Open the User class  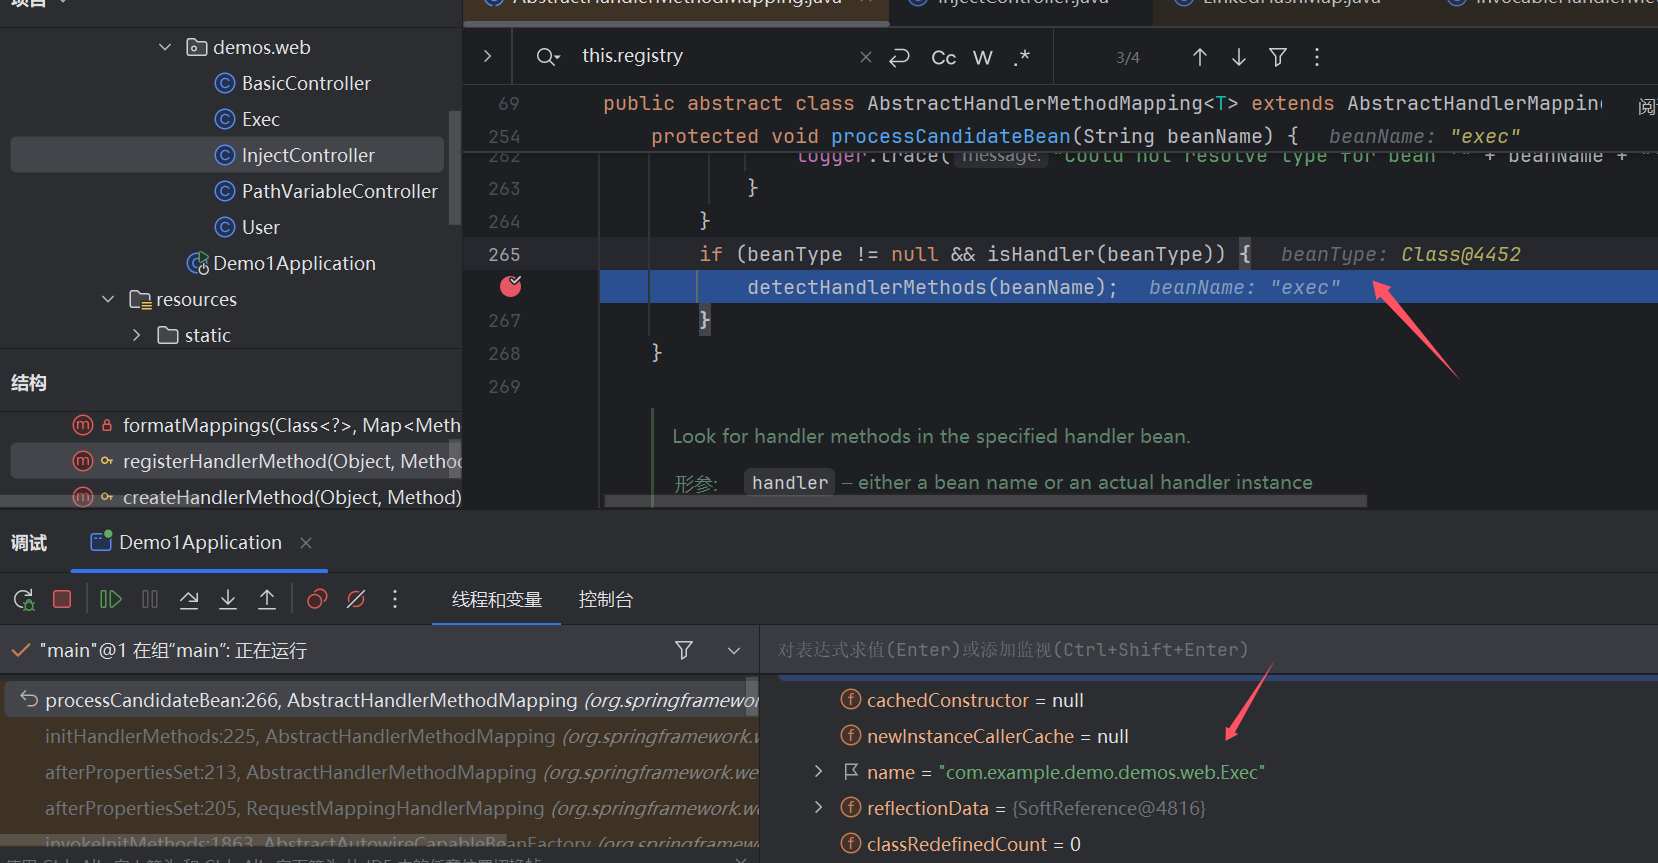(x=261, y=227)
